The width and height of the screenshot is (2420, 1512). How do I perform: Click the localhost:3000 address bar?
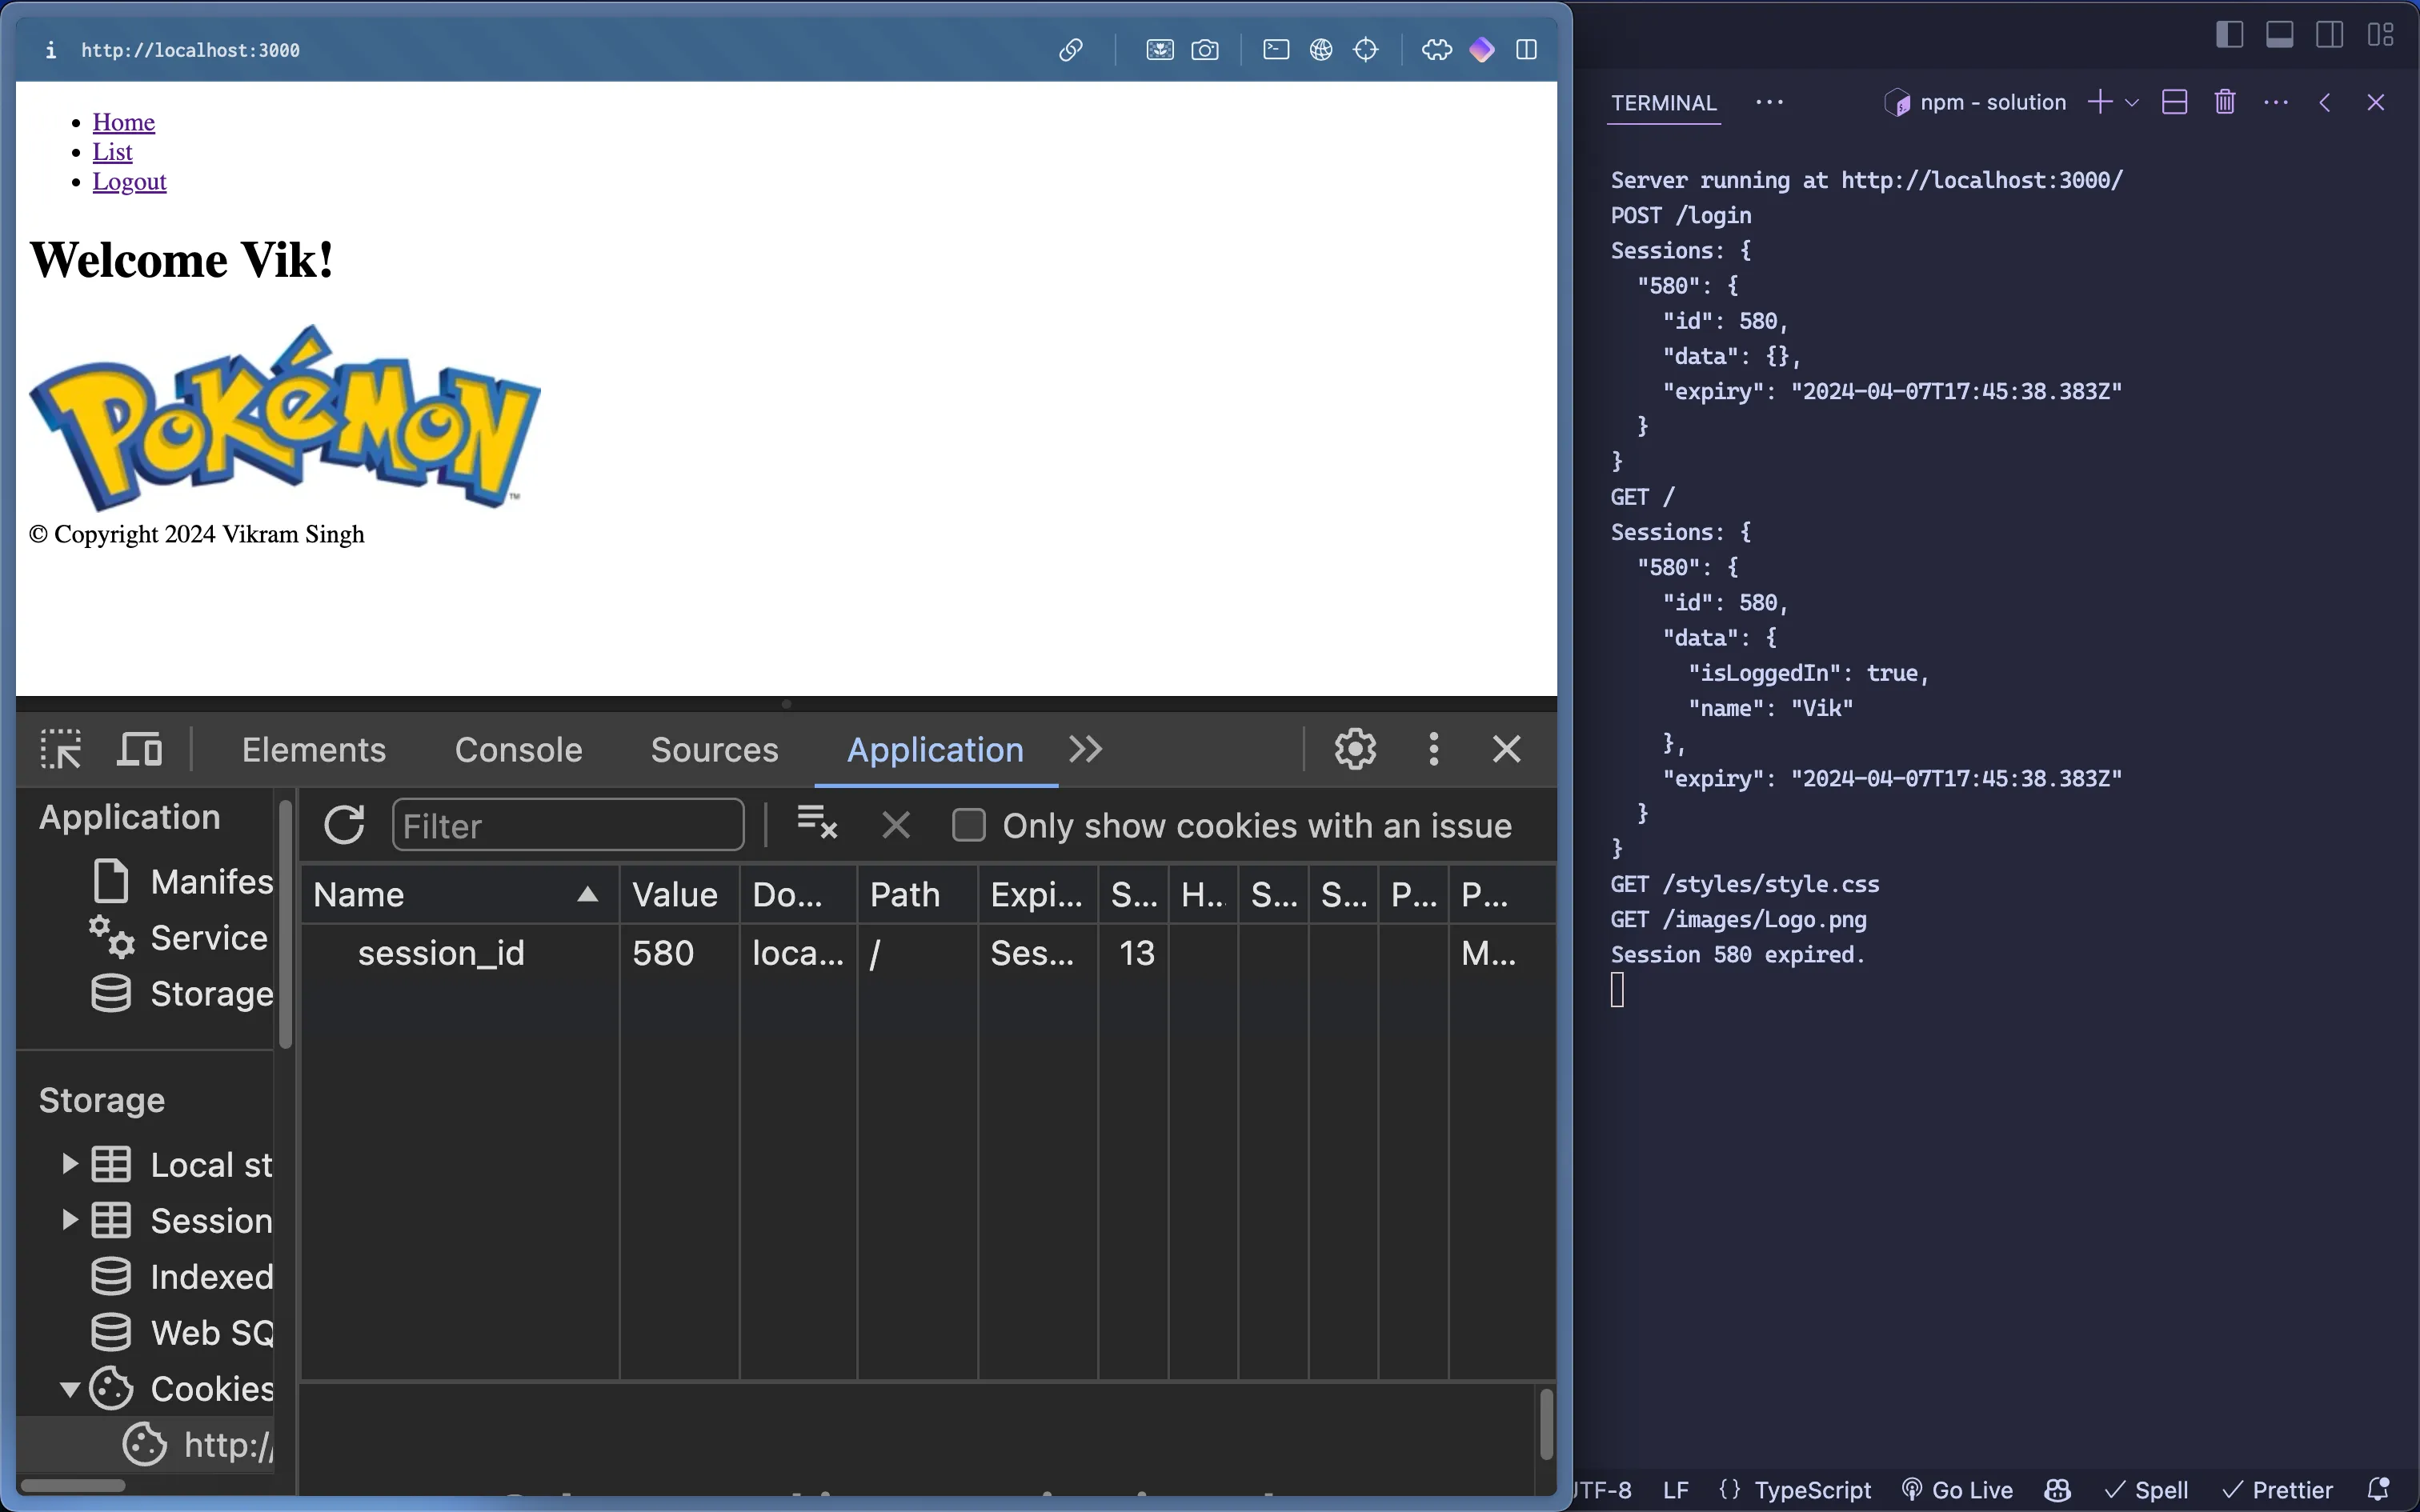point(190,50)
